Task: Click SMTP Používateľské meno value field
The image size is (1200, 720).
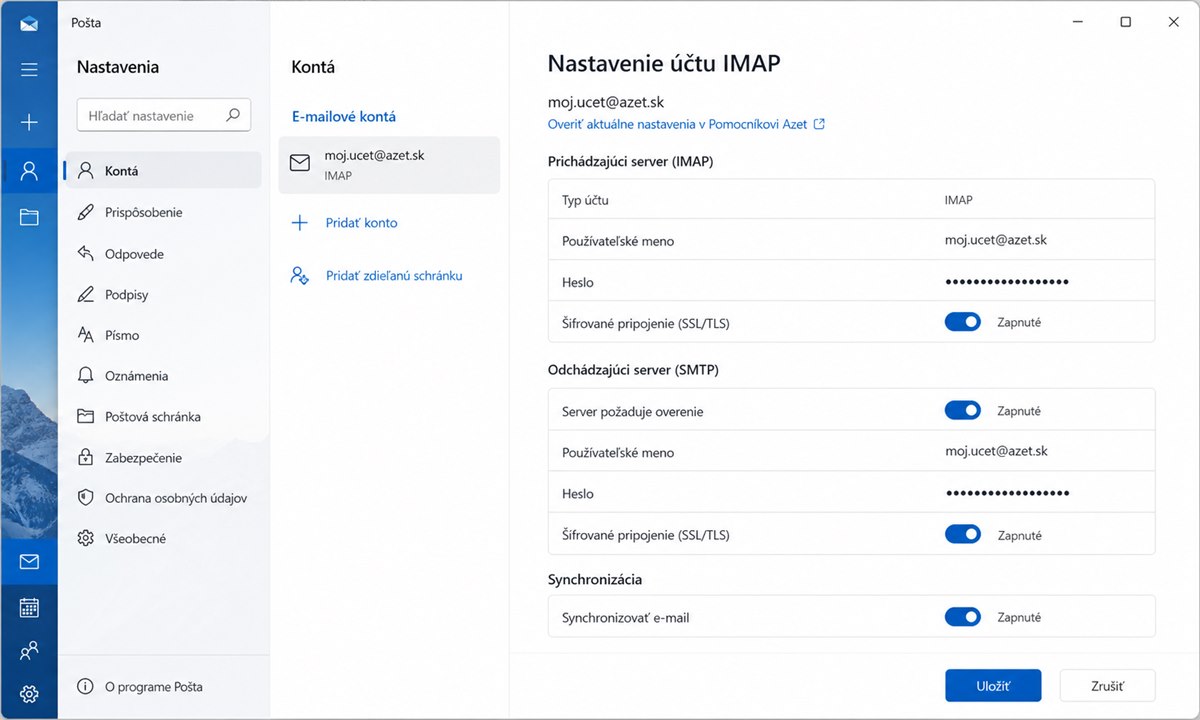Action: click(996, 451)
